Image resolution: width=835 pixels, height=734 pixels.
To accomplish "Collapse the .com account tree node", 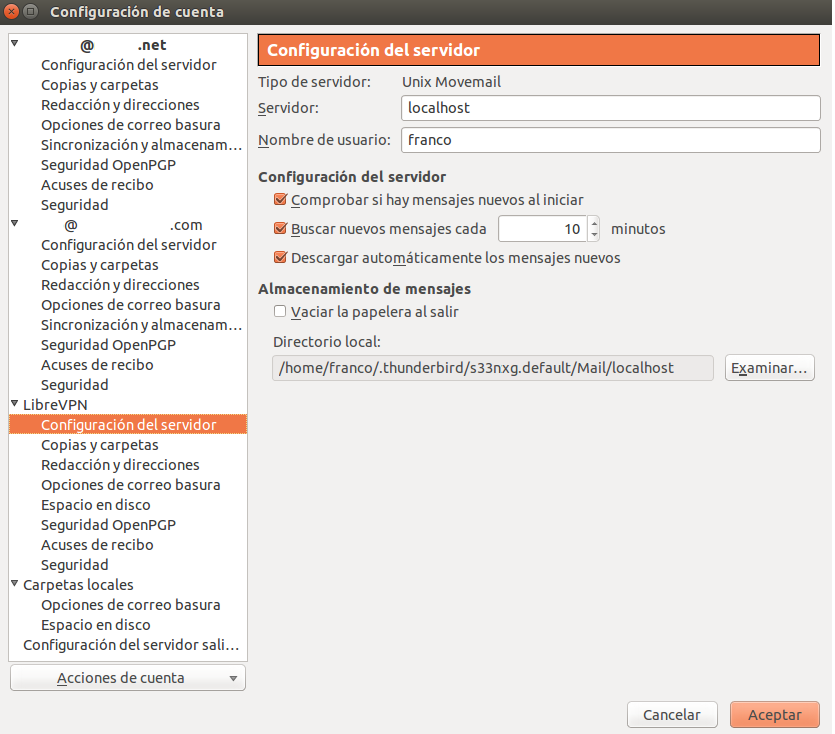I will (15, 225).
